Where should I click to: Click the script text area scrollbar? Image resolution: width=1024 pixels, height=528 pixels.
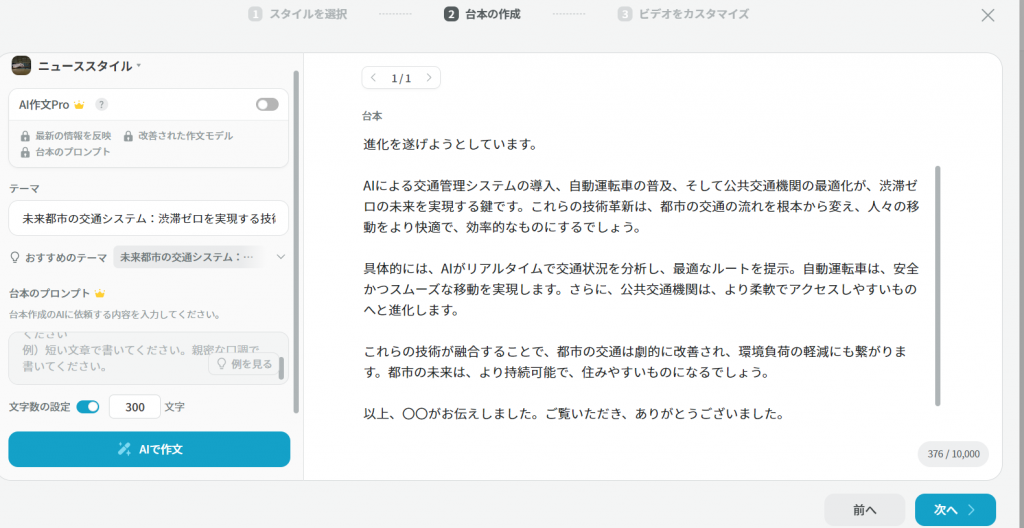[x=937, y=285]
